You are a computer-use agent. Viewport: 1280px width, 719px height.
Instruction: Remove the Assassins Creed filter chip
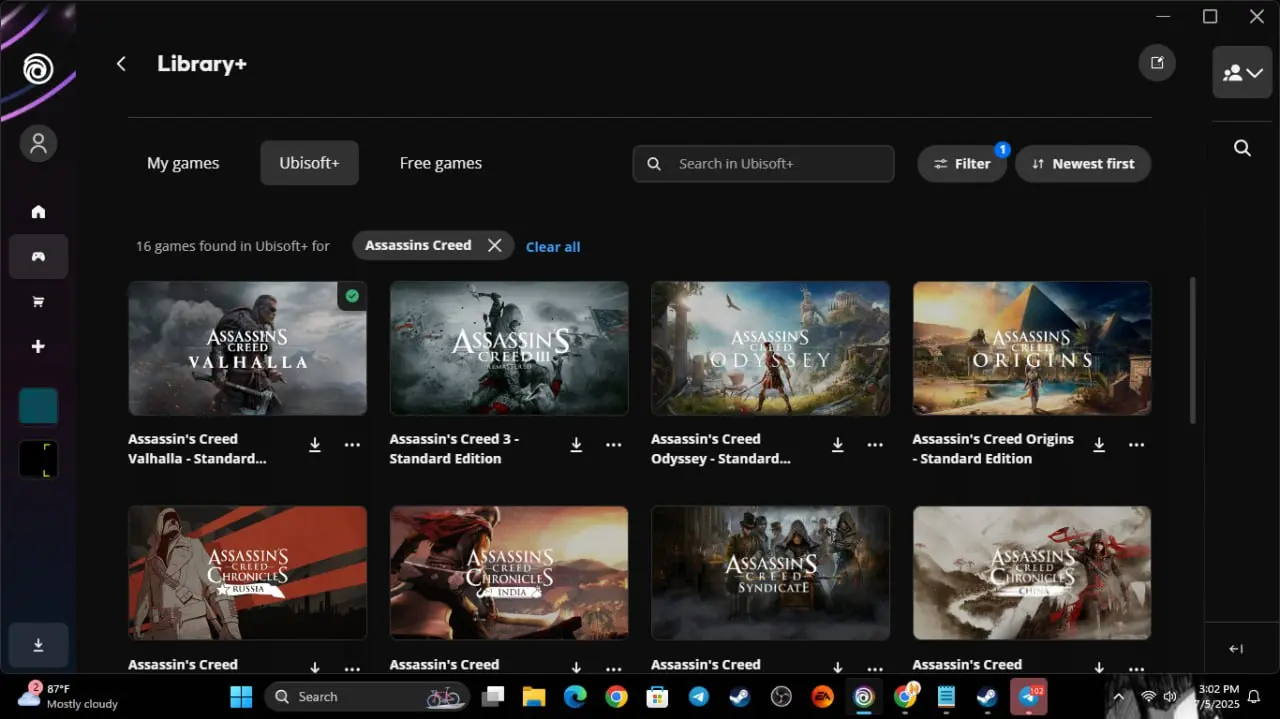tap(494, 245)
